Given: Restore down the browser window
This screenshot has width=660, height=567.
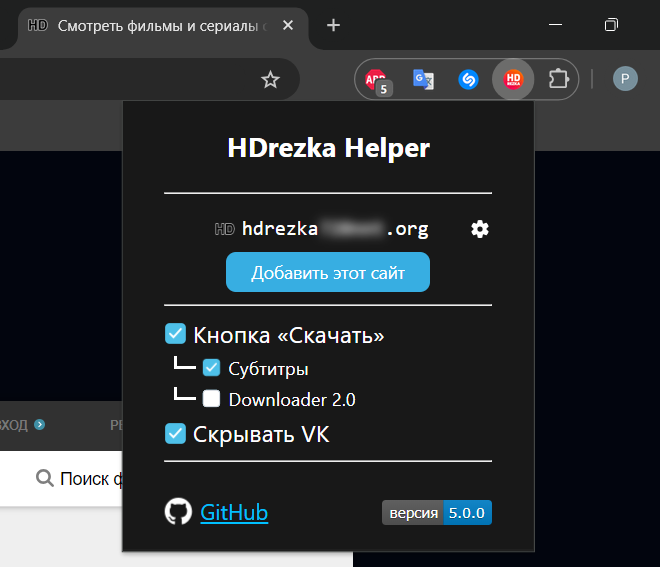Looking at the screenshot, I should tap(611, 25).
